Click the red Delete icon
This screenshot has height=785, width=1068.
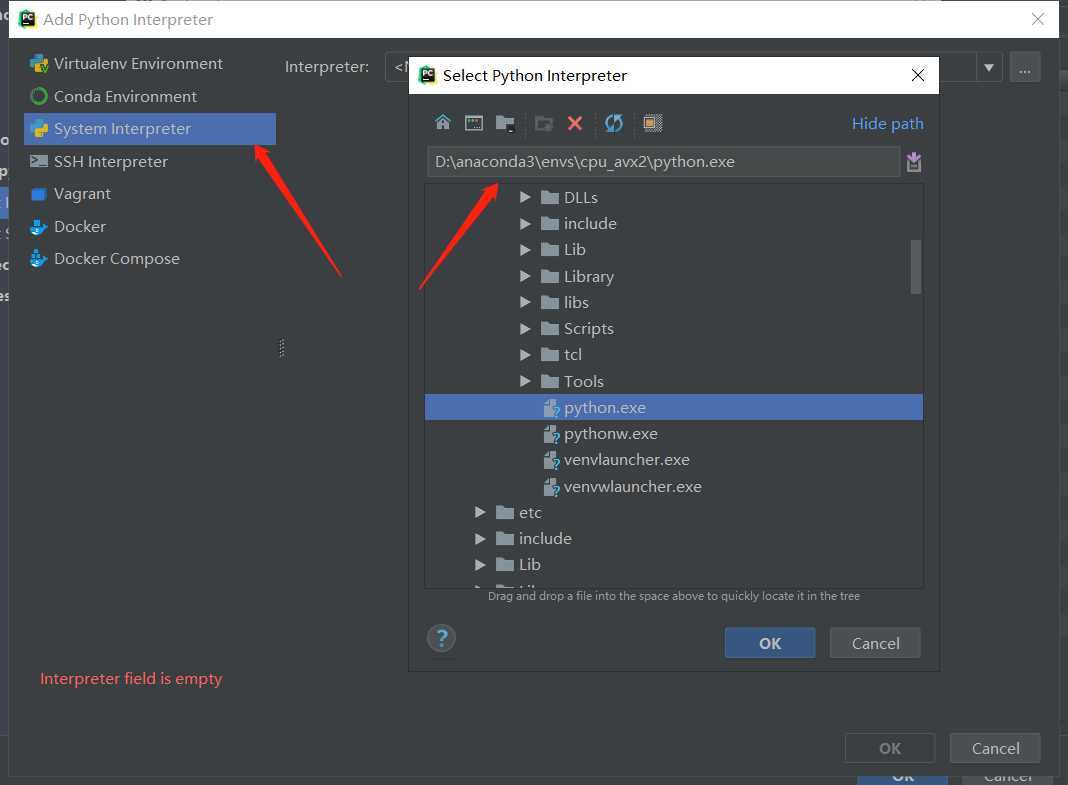[575, 123]
